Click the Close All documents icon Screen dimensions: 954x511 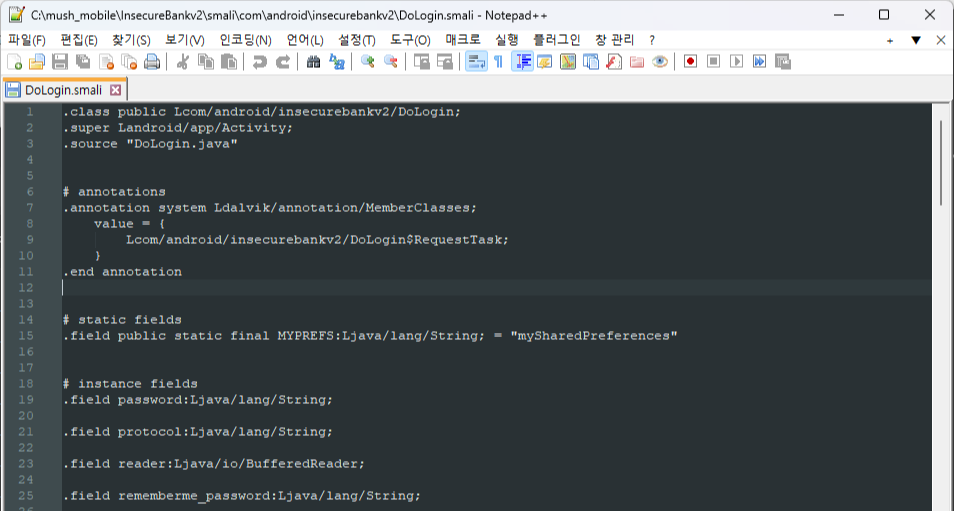click(x=129, y=61)
